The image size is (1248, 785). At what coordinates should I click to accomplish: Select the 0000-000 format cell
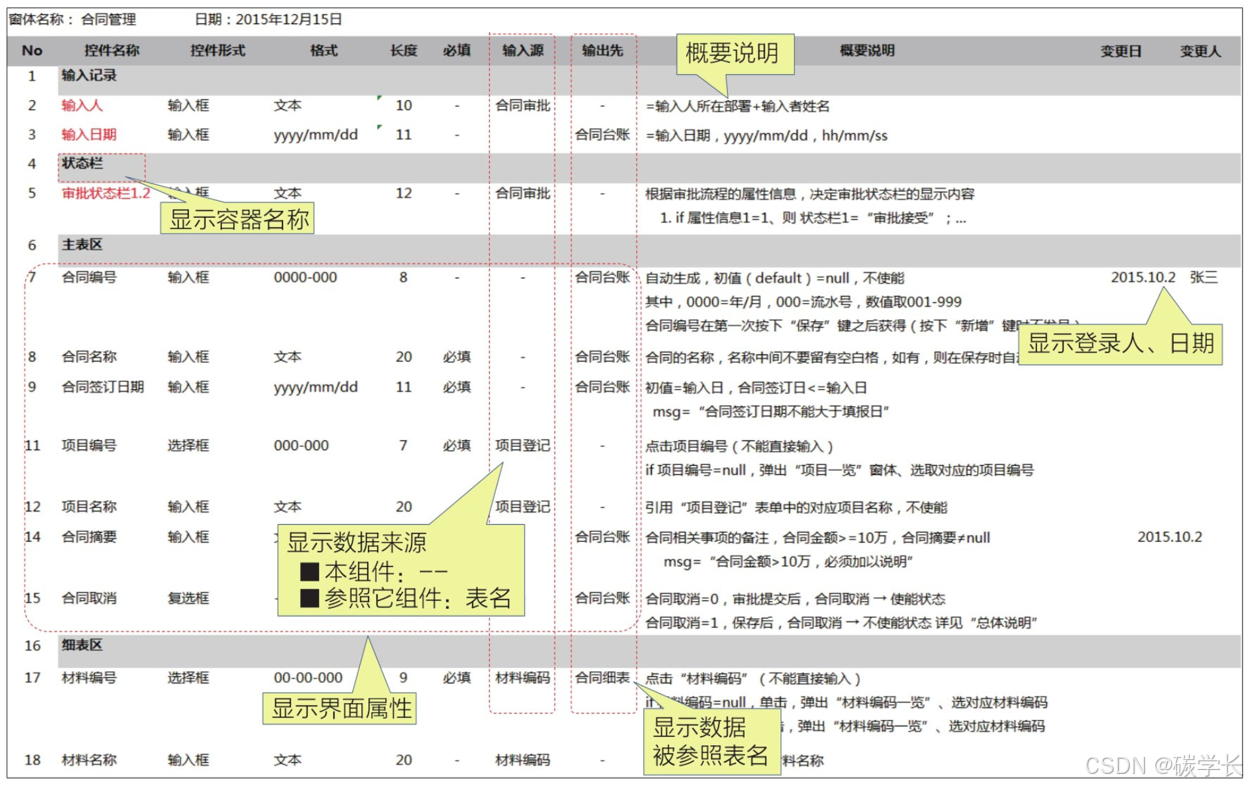click(305, 277)
